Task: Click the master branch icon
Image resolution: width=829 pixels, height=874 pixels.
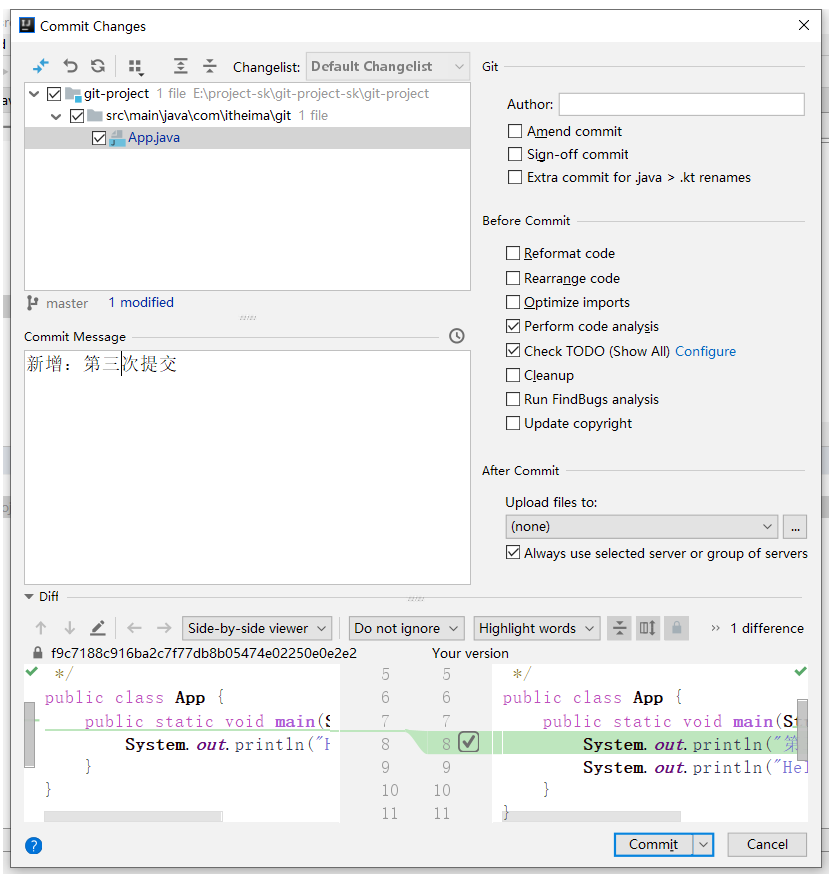Action: point(32,303)
